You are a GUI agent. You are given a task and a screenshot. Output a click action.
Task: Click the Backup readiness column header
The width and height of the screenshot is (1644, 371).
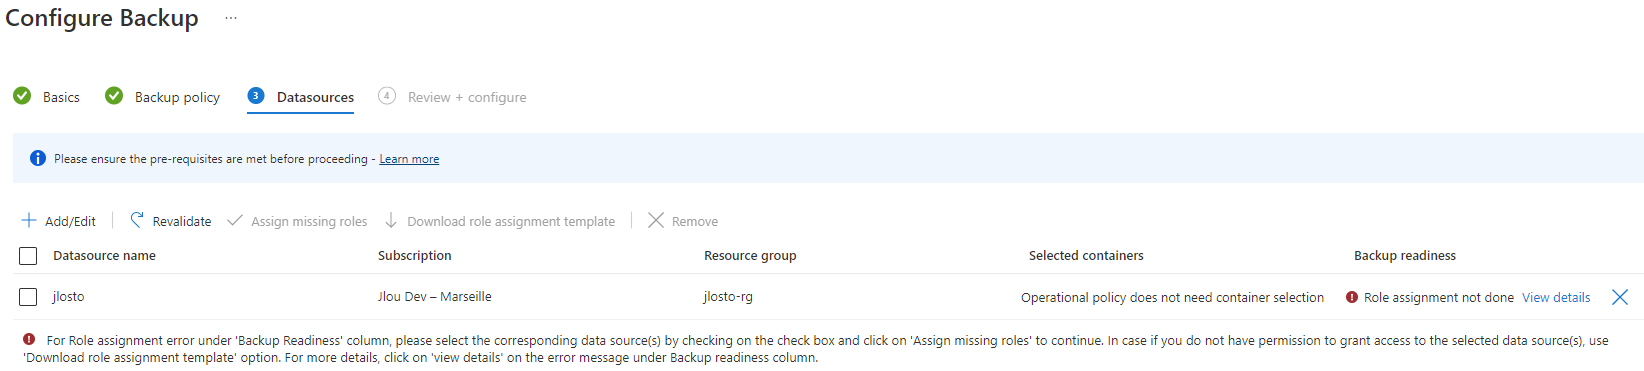1405,256
